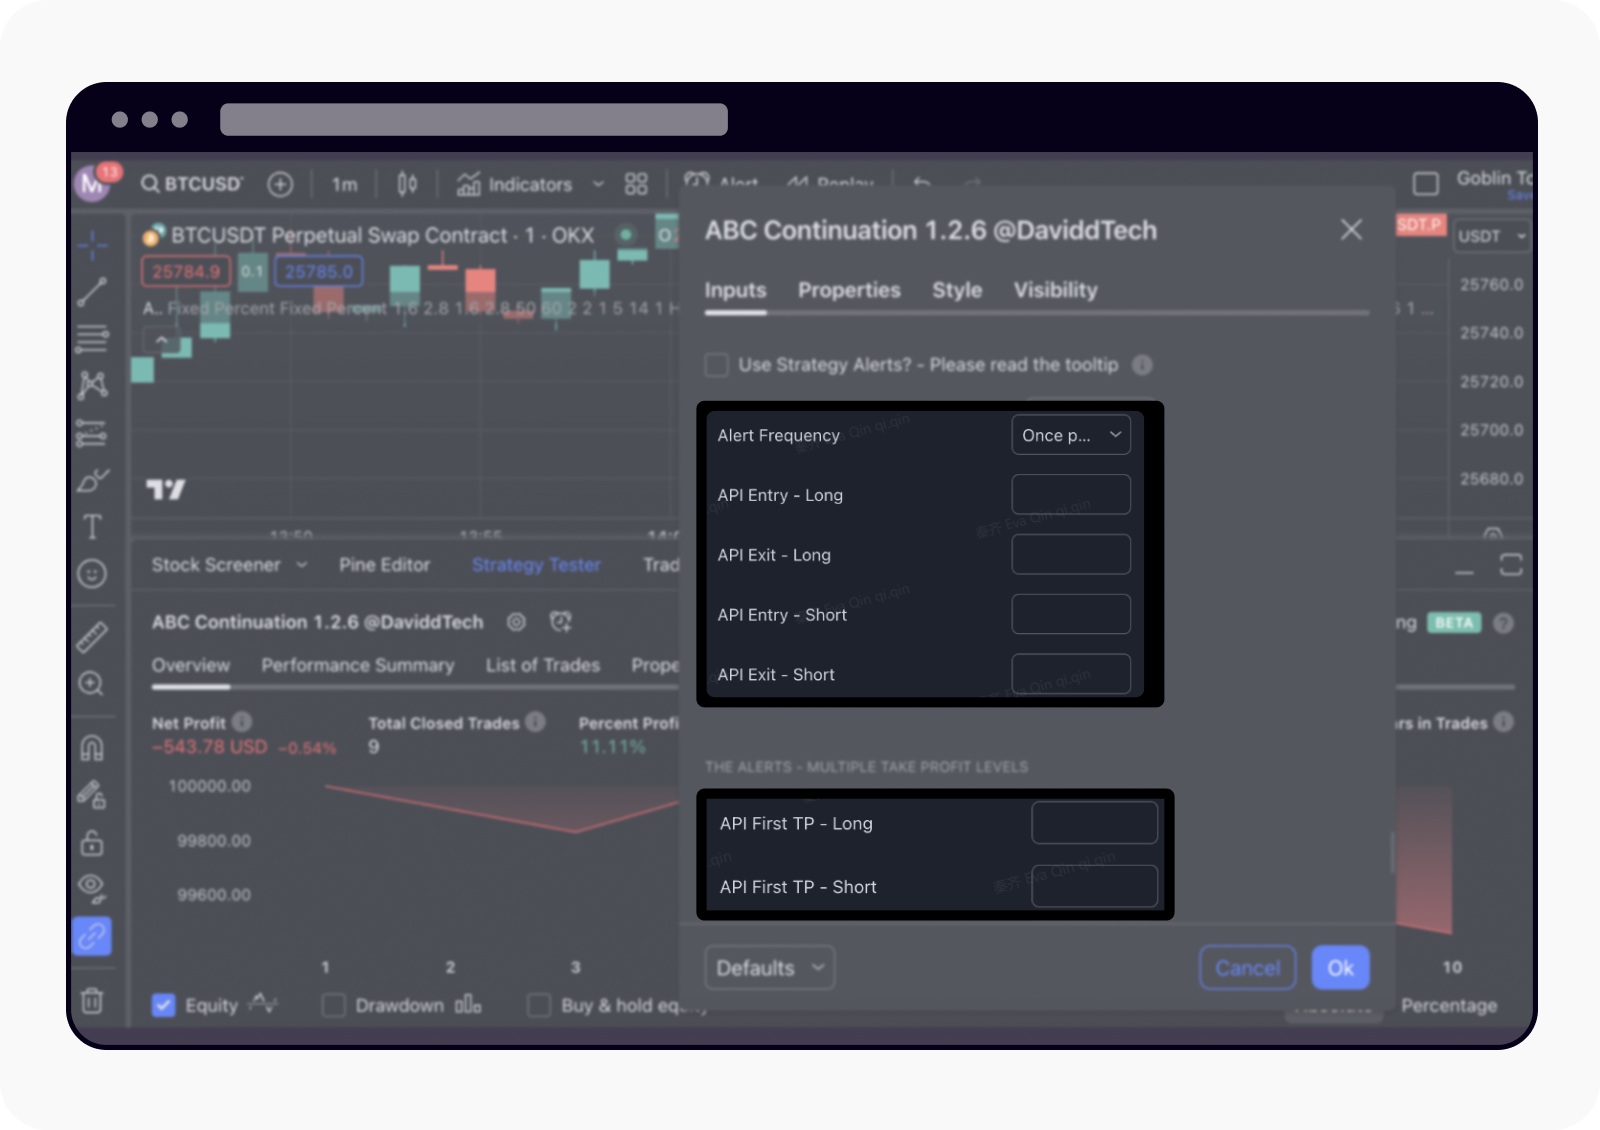This screenshot has width=1600, height=1130.
Task: Open the Strategy Tester tab
Action: (536, 565)
